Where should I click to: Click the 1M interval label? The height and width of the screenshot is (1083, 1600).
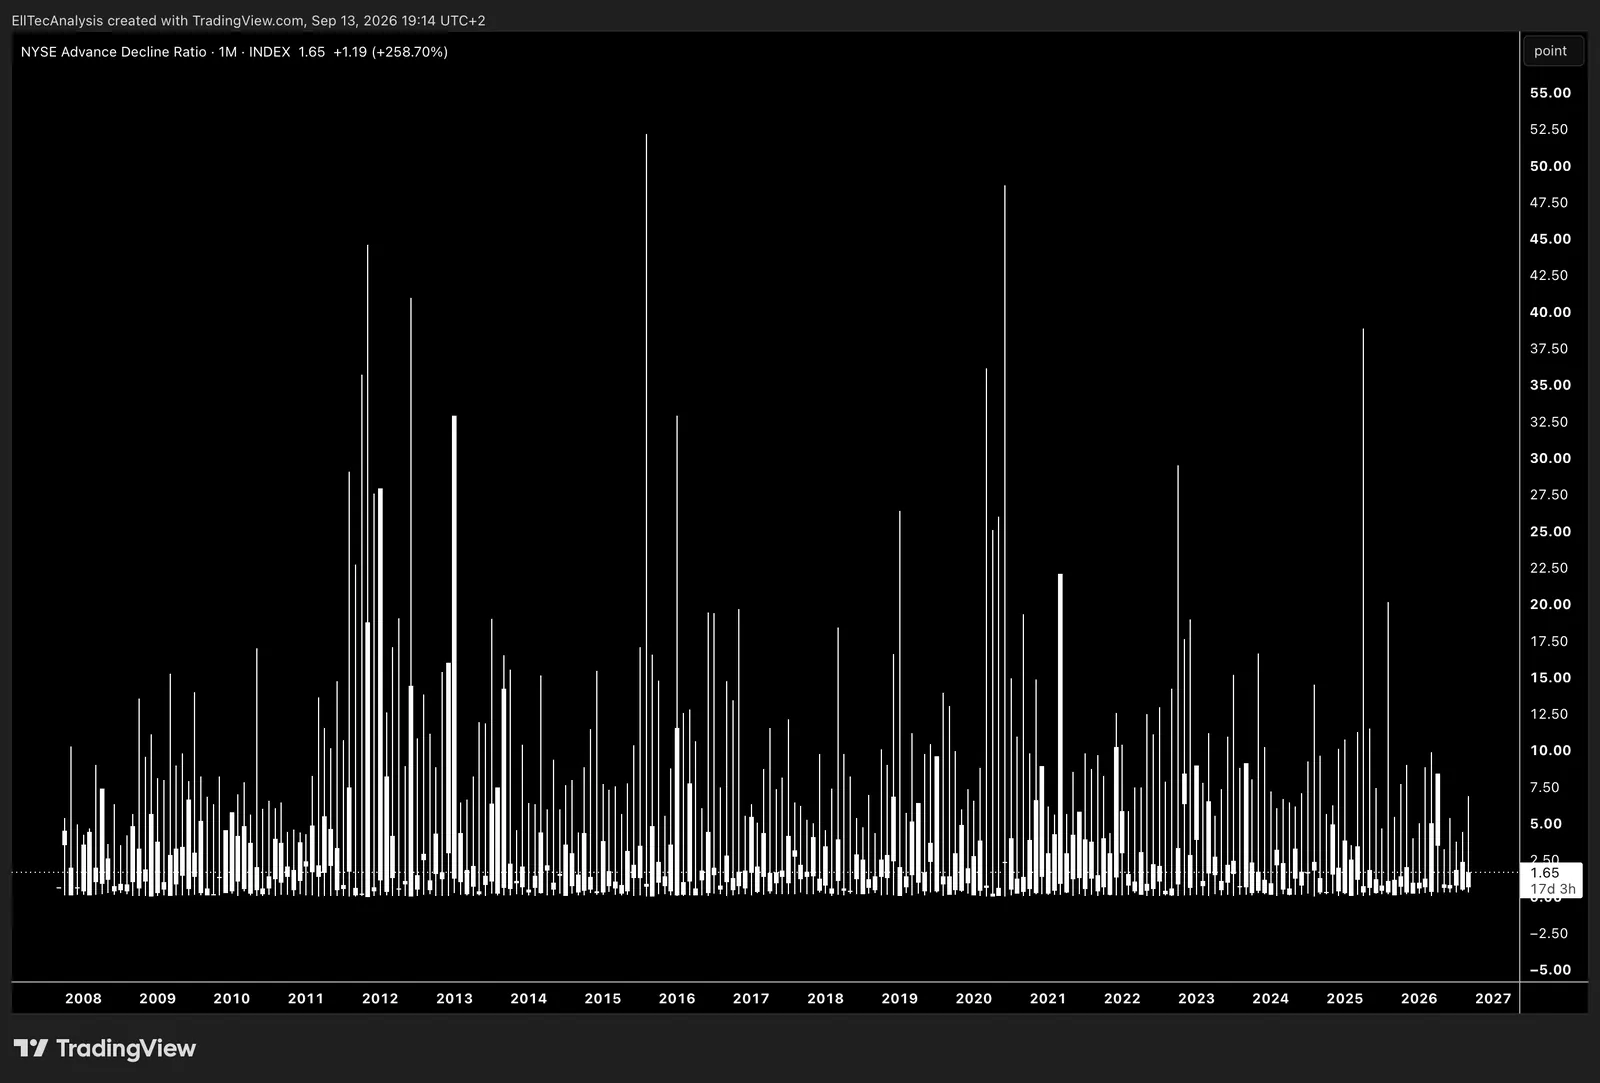[228, 52]
